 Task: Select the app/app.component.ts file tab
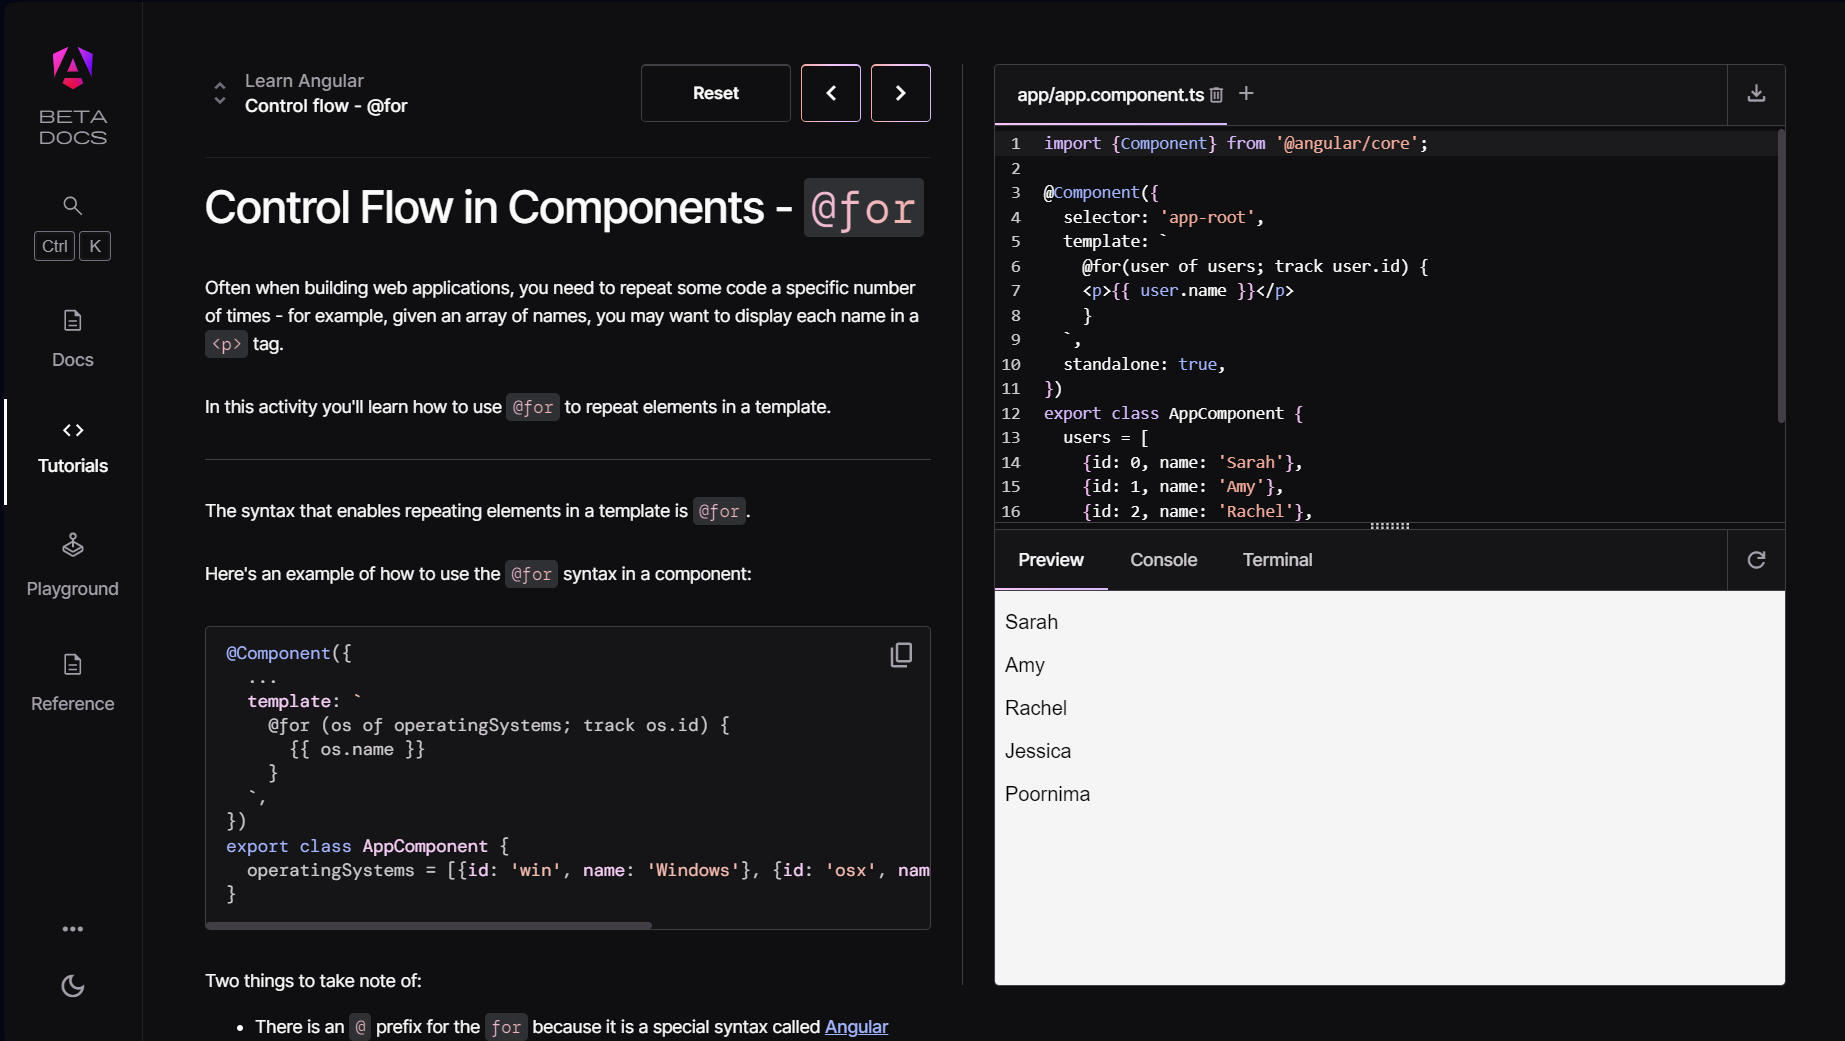coord(1110,95)
